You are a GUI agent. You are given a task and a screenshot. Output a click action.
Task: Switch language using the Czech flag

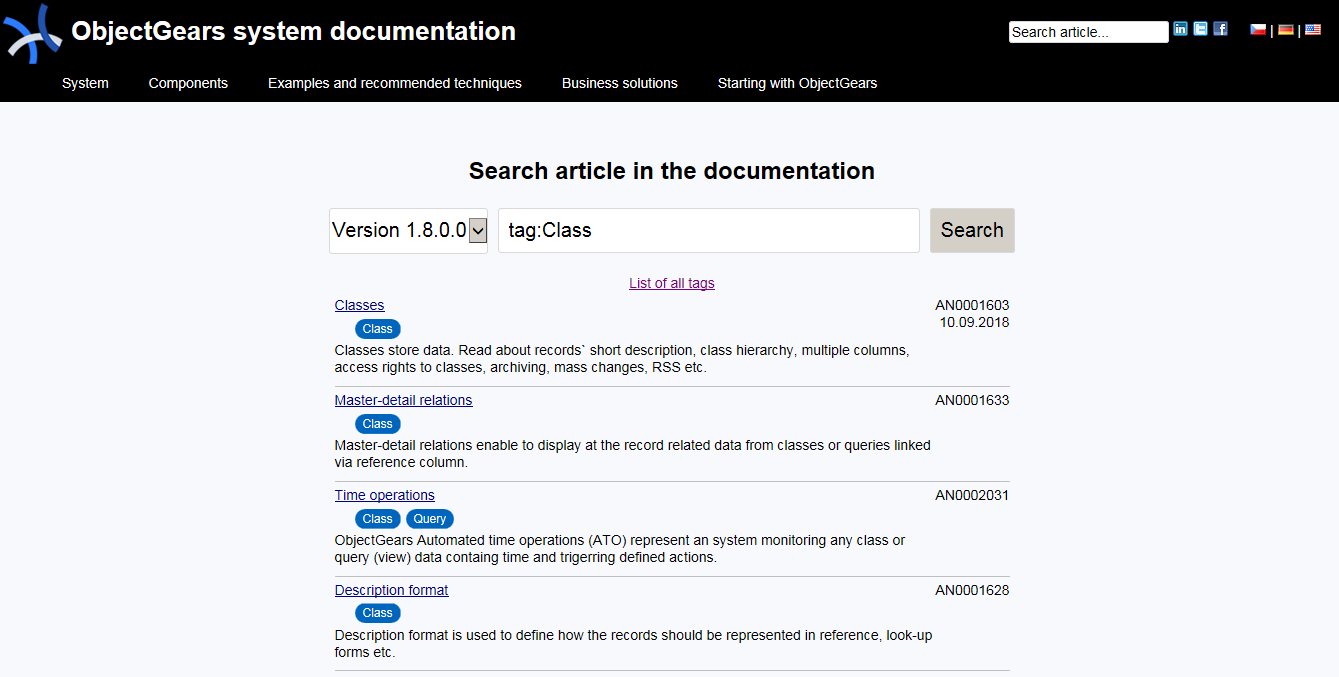[1258, 30]
